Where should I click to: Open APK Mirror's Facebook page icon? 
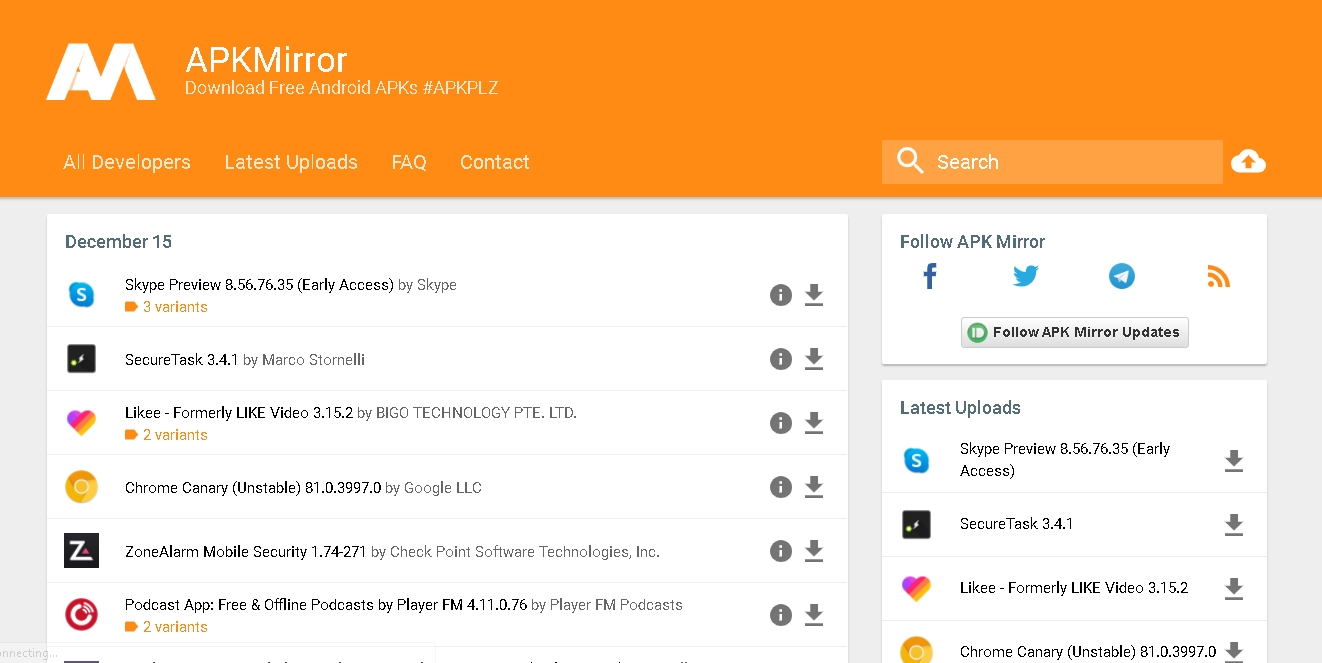pyautogui.click(x=930, y=276)
